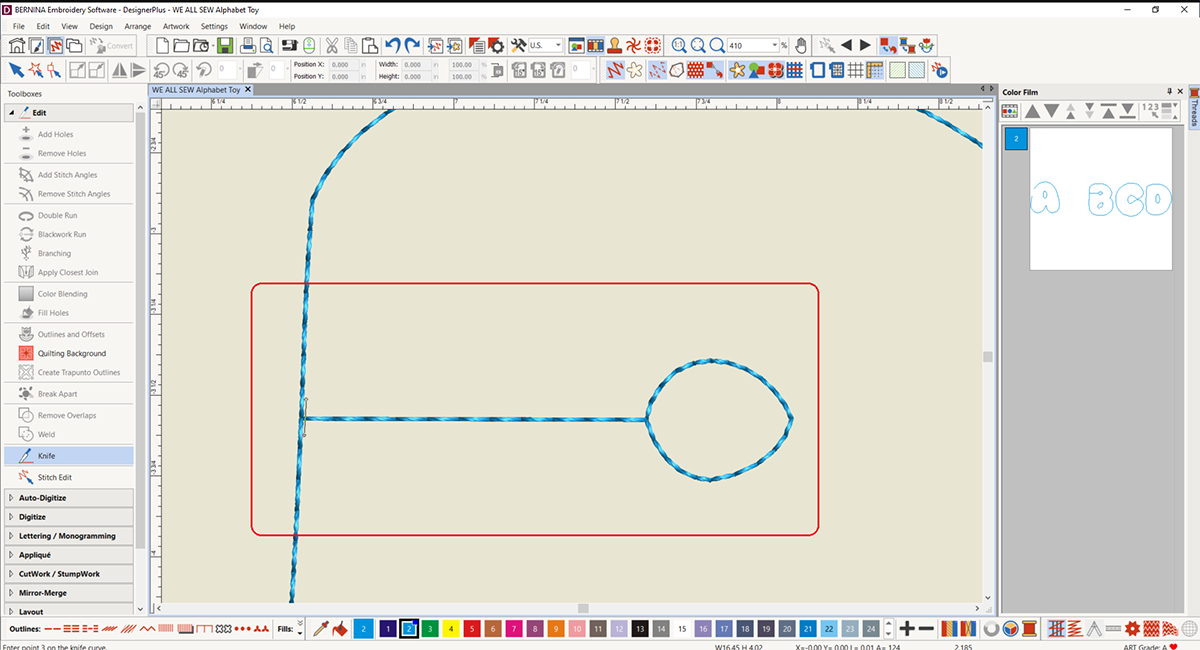Toggle Show Hoop button
The height and width of the screenshot is (650, 1200).
(x=817, y=70)
